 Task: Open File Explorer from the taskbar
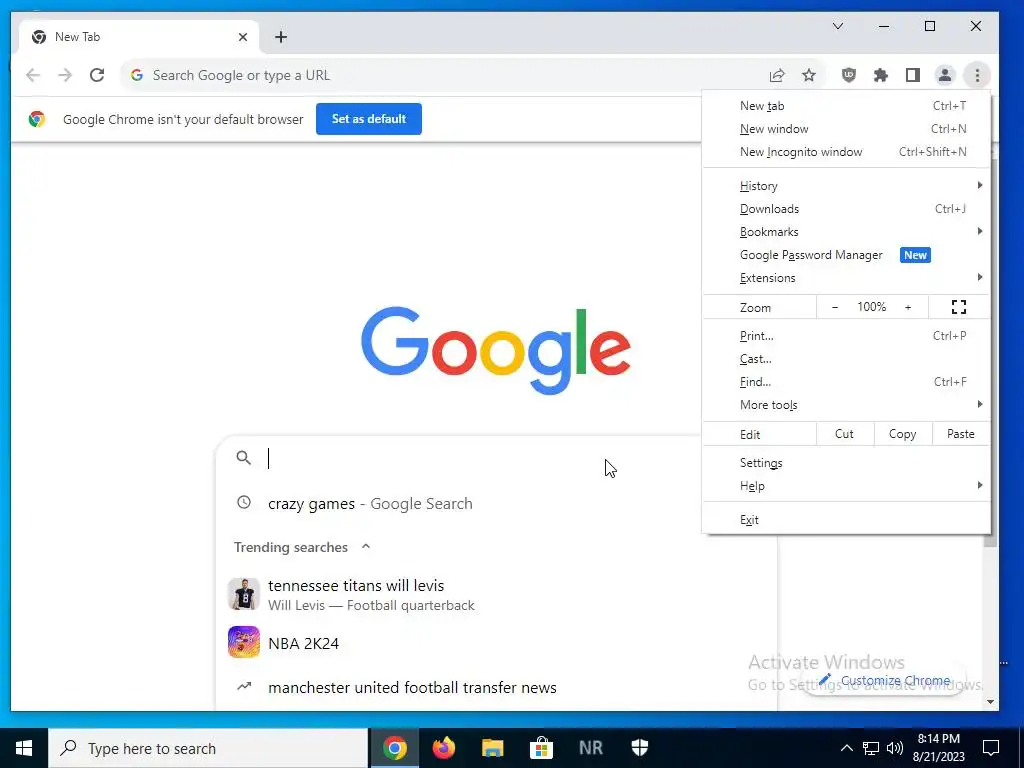coord(493,748)
